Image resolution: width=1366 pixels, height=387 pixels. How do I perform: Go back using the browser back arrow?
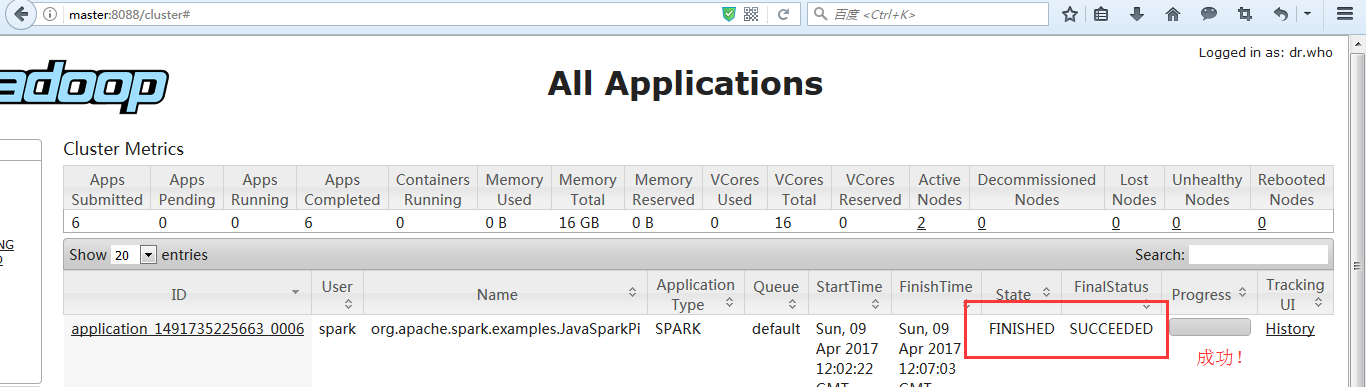pyautogui.click(x=20, y=14)
